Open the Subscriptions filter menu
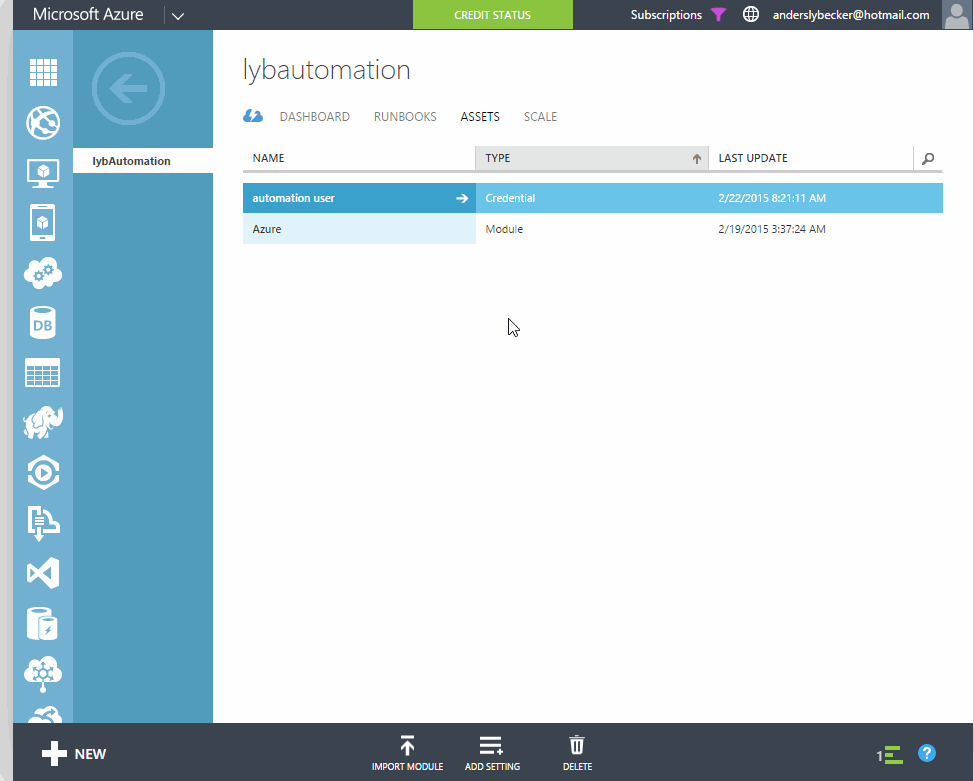 pyautogui.click(x=679, y=15)
